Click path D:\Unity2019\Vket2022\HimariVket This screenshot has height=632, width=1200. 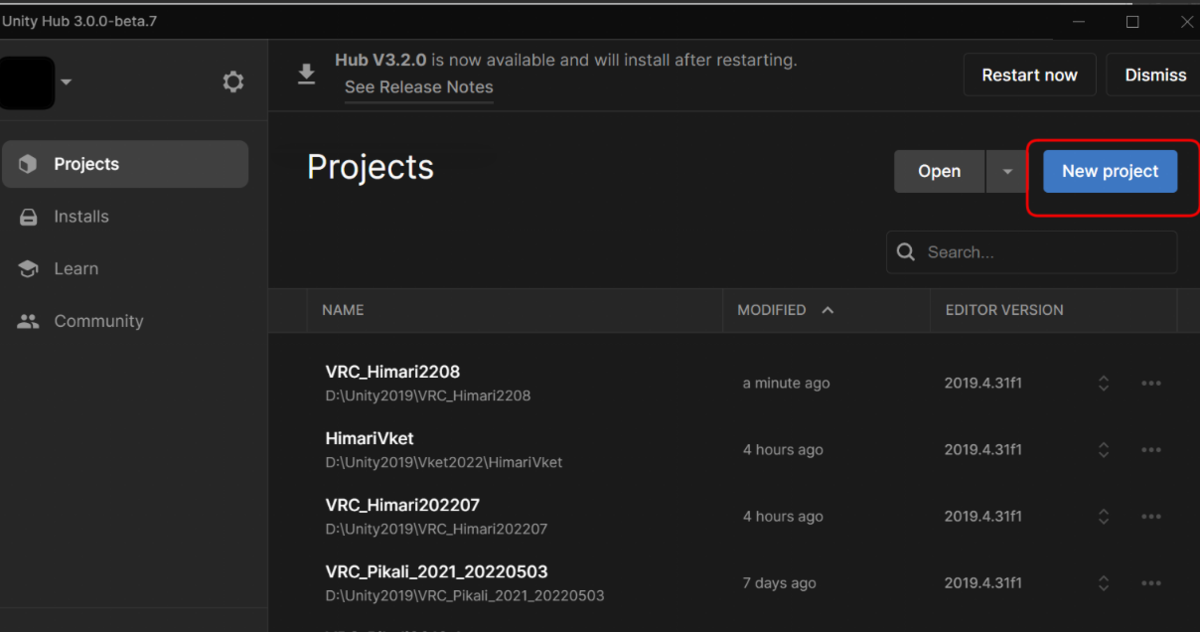click(444, 462)
